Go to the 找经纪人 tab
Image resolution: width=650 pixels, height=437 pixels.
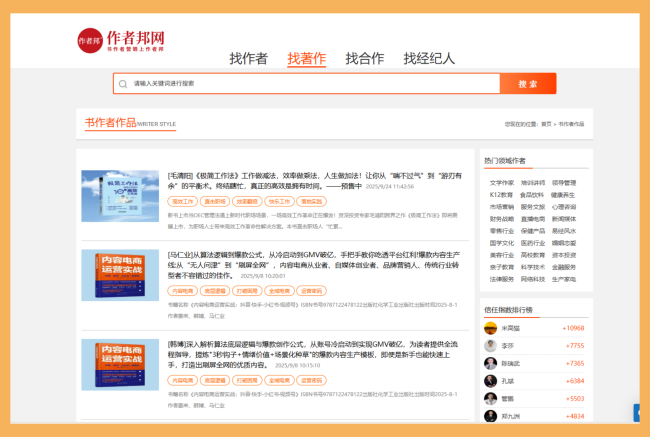429,58
